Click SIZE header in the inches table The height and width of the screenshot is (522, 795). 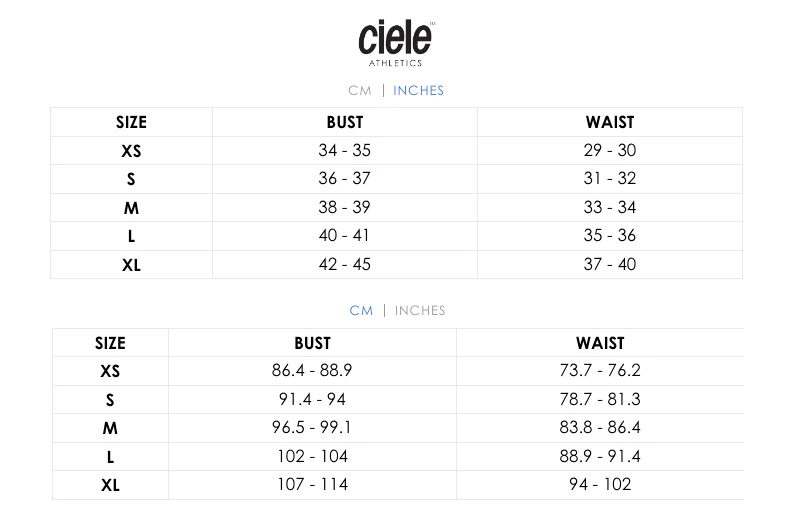131,122
